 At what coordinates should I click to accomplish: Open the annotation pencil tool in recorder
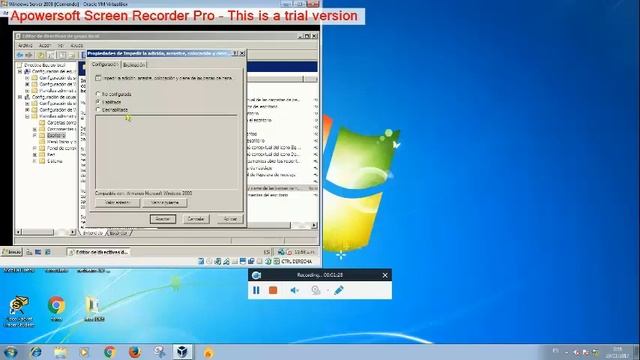tap(339, 290)
